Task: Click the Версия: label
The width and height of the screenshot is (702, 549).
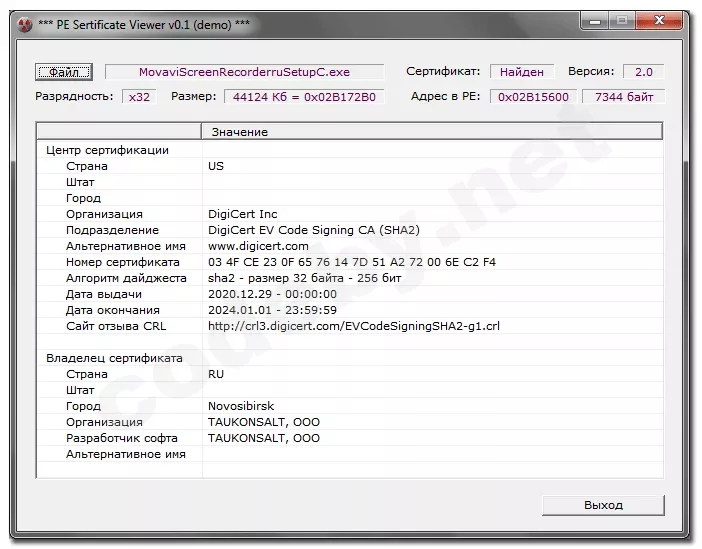Action: [591, 71]
